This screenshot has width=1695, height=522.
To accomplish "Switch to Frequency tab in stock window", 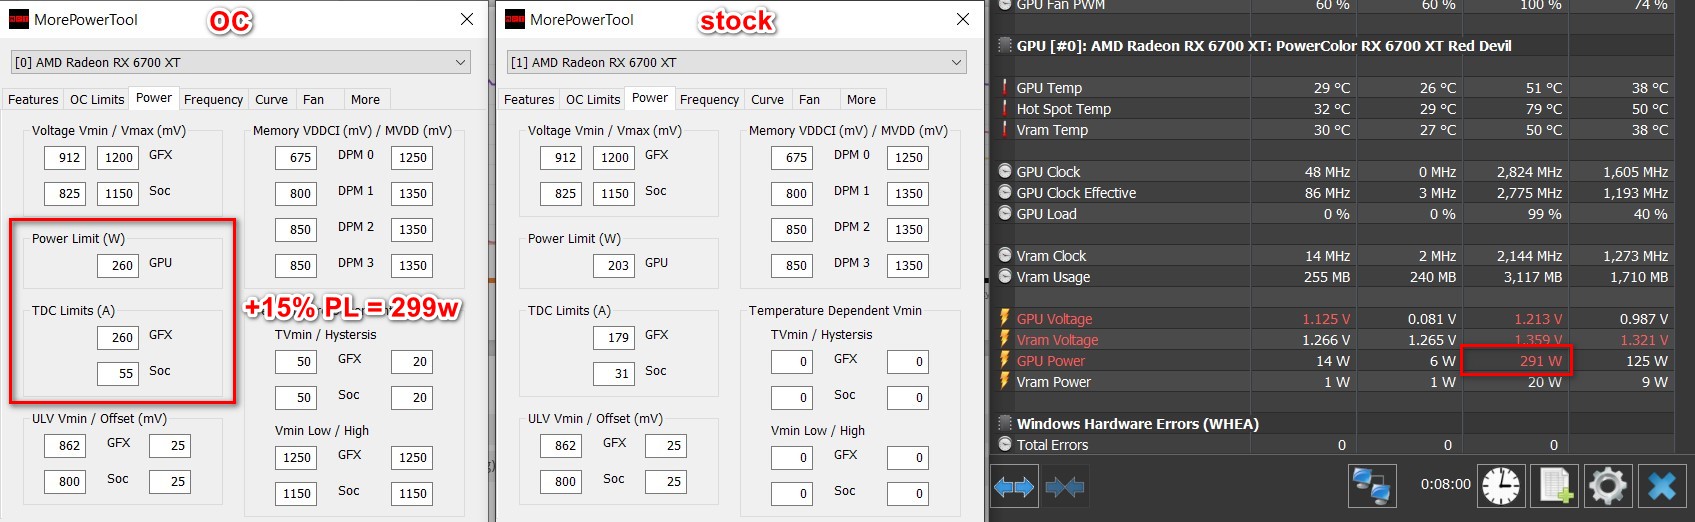I will point(709,99).
